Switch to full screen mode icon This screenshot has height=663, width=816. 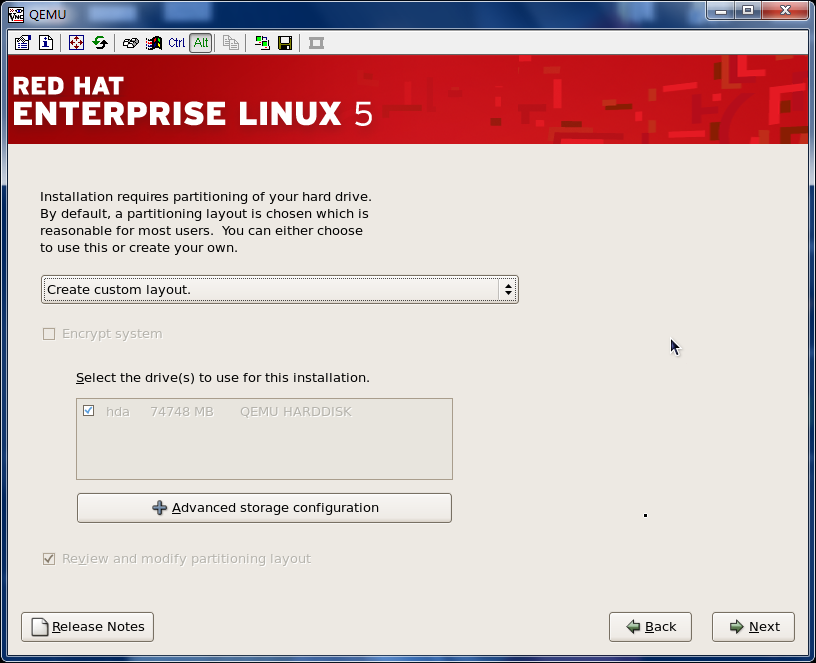(x=76, y=43)
